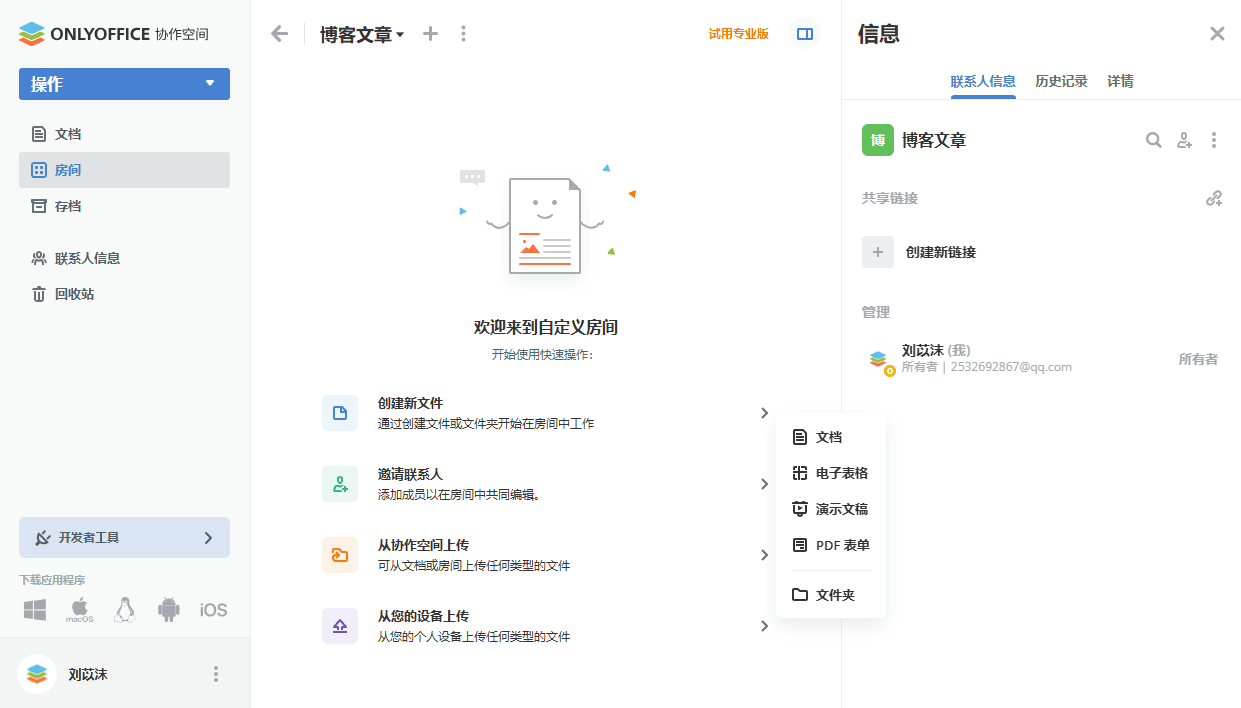Open the 操作 actions dropdown button

point(124,84)
